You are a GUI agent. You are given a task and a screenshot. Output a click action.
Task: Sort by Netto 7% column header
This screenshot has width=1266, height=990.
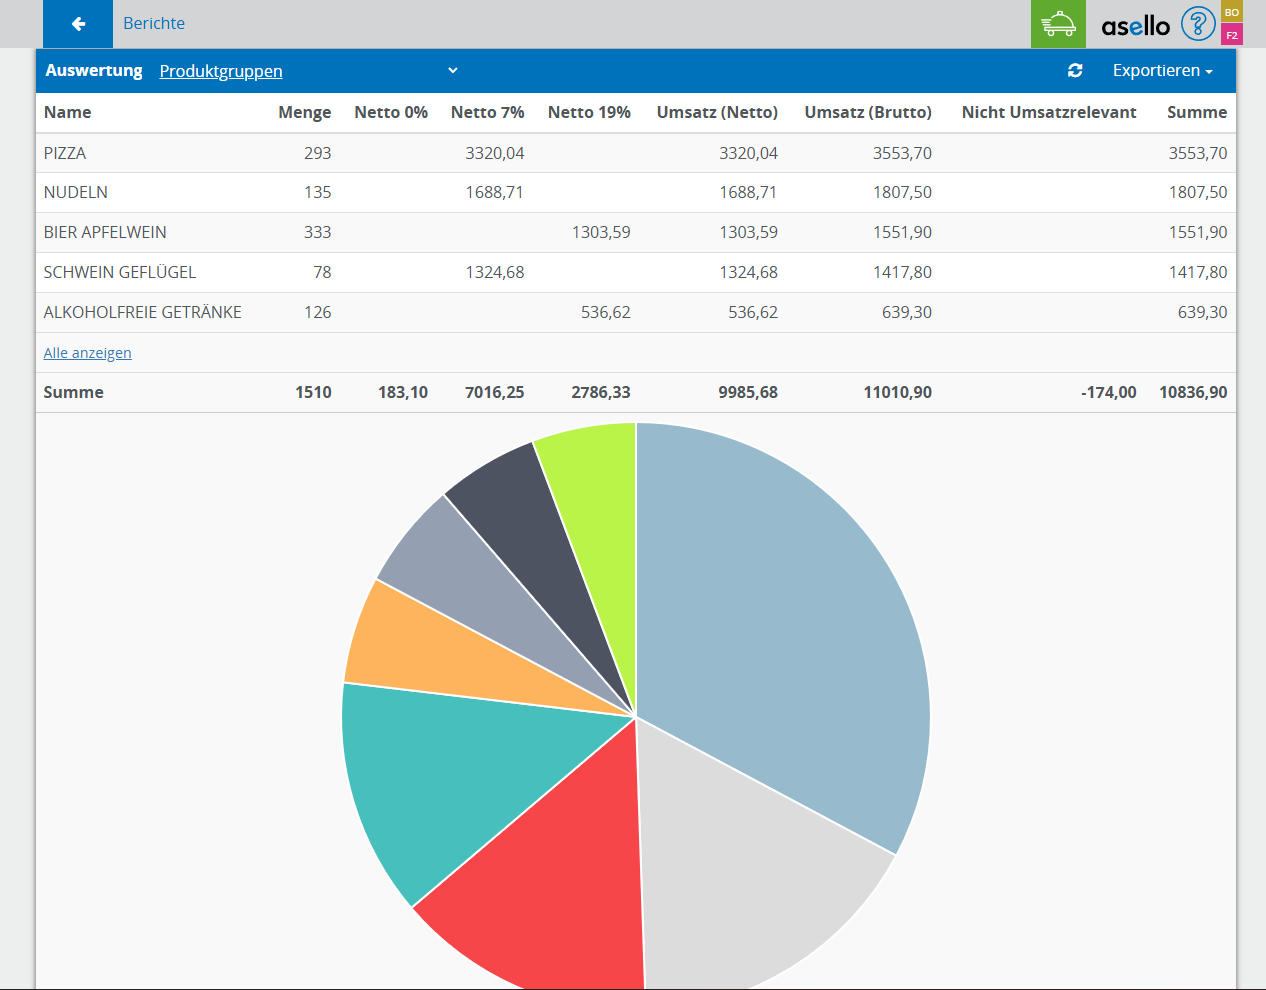coord(487,112)
